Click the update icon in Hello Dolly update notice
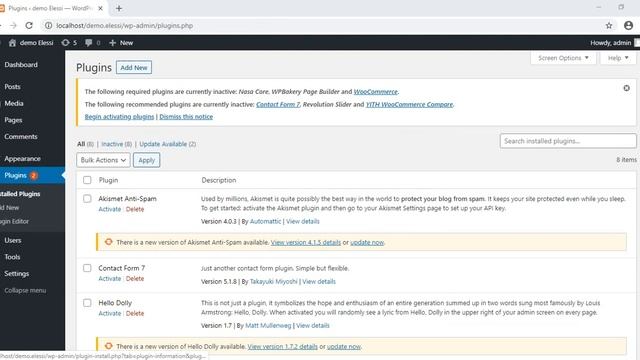640x360 pixels. click(109, 346)
